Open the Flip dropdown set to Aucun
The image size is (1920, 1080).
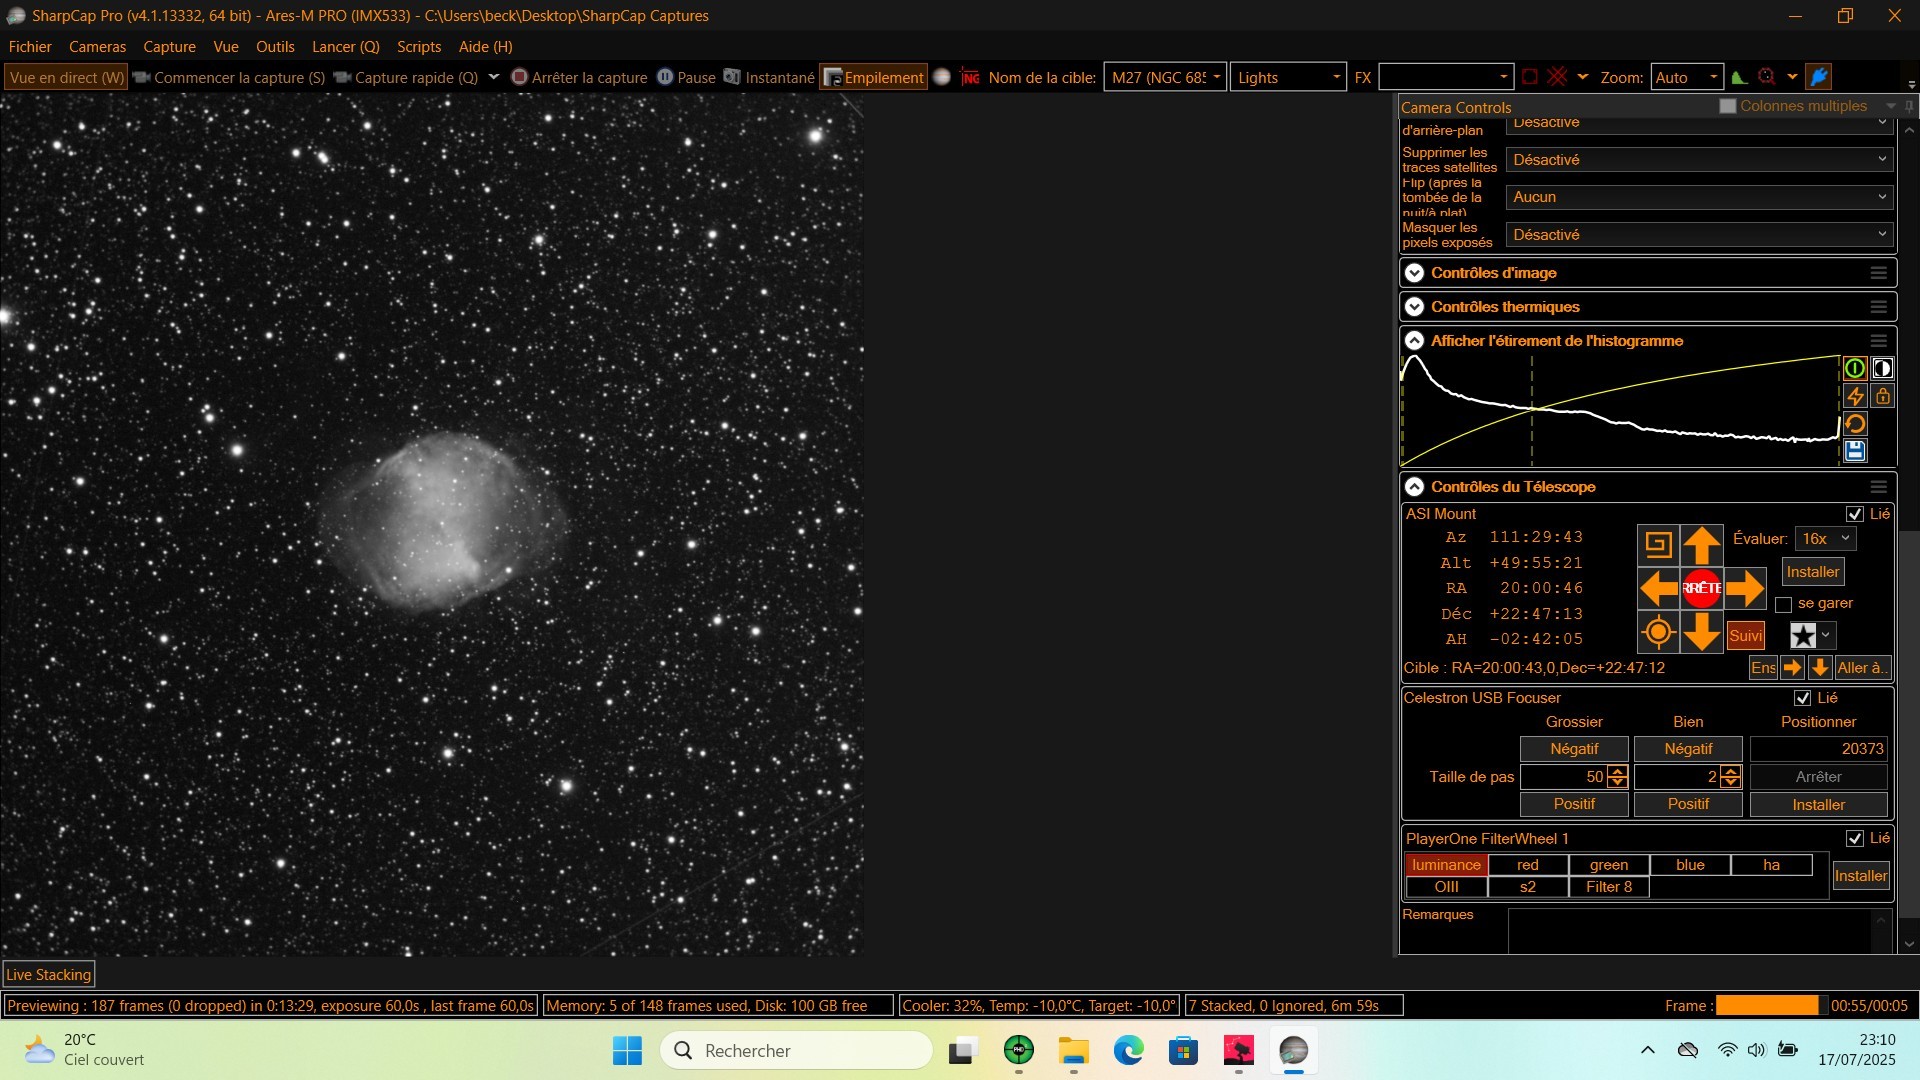click(1700, 197)
